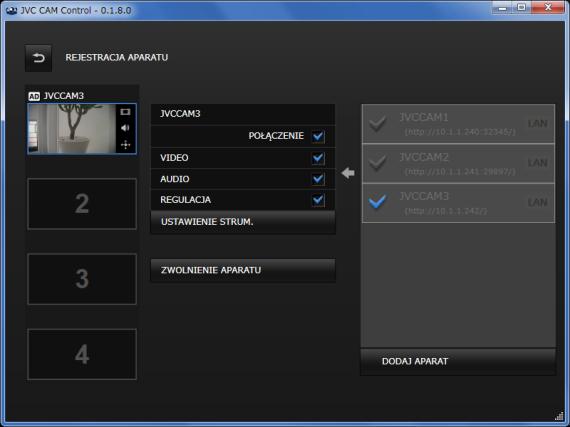Minimize the JVC CAM Control window
This screenshot has height=427, width=570.
[x=503, y=8]
